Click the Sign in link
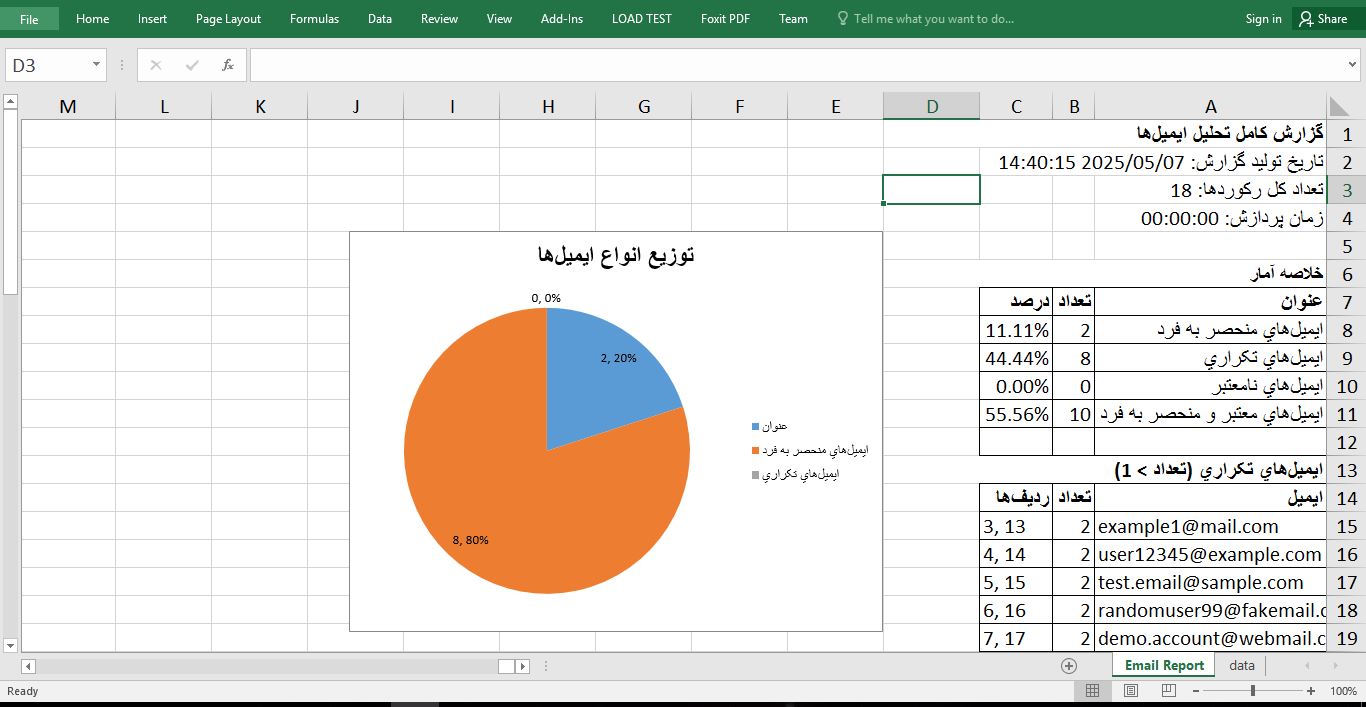 pos(1263,18)
